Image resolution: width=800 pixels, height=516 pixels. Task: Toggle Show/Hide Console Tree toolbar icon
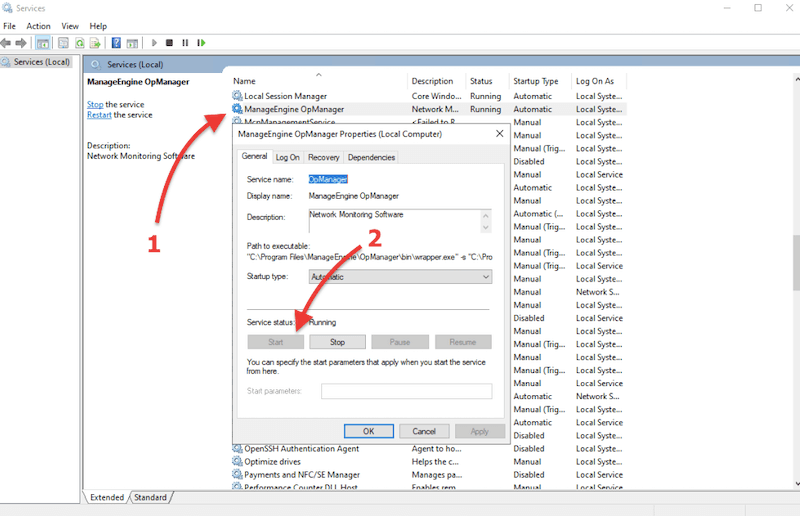click(43, 43)
